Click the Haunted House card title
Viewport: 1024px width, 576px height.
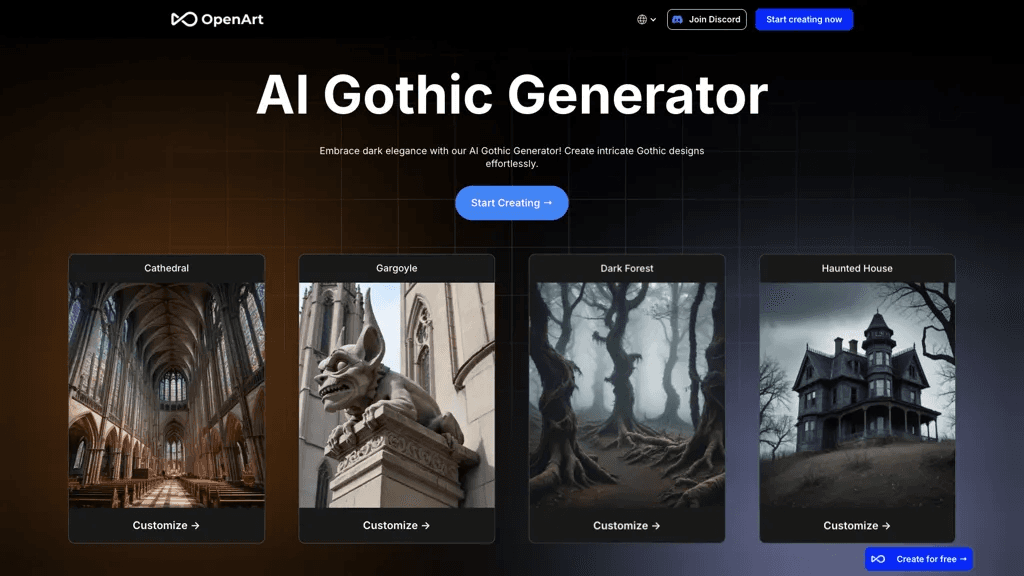[857, 268]
